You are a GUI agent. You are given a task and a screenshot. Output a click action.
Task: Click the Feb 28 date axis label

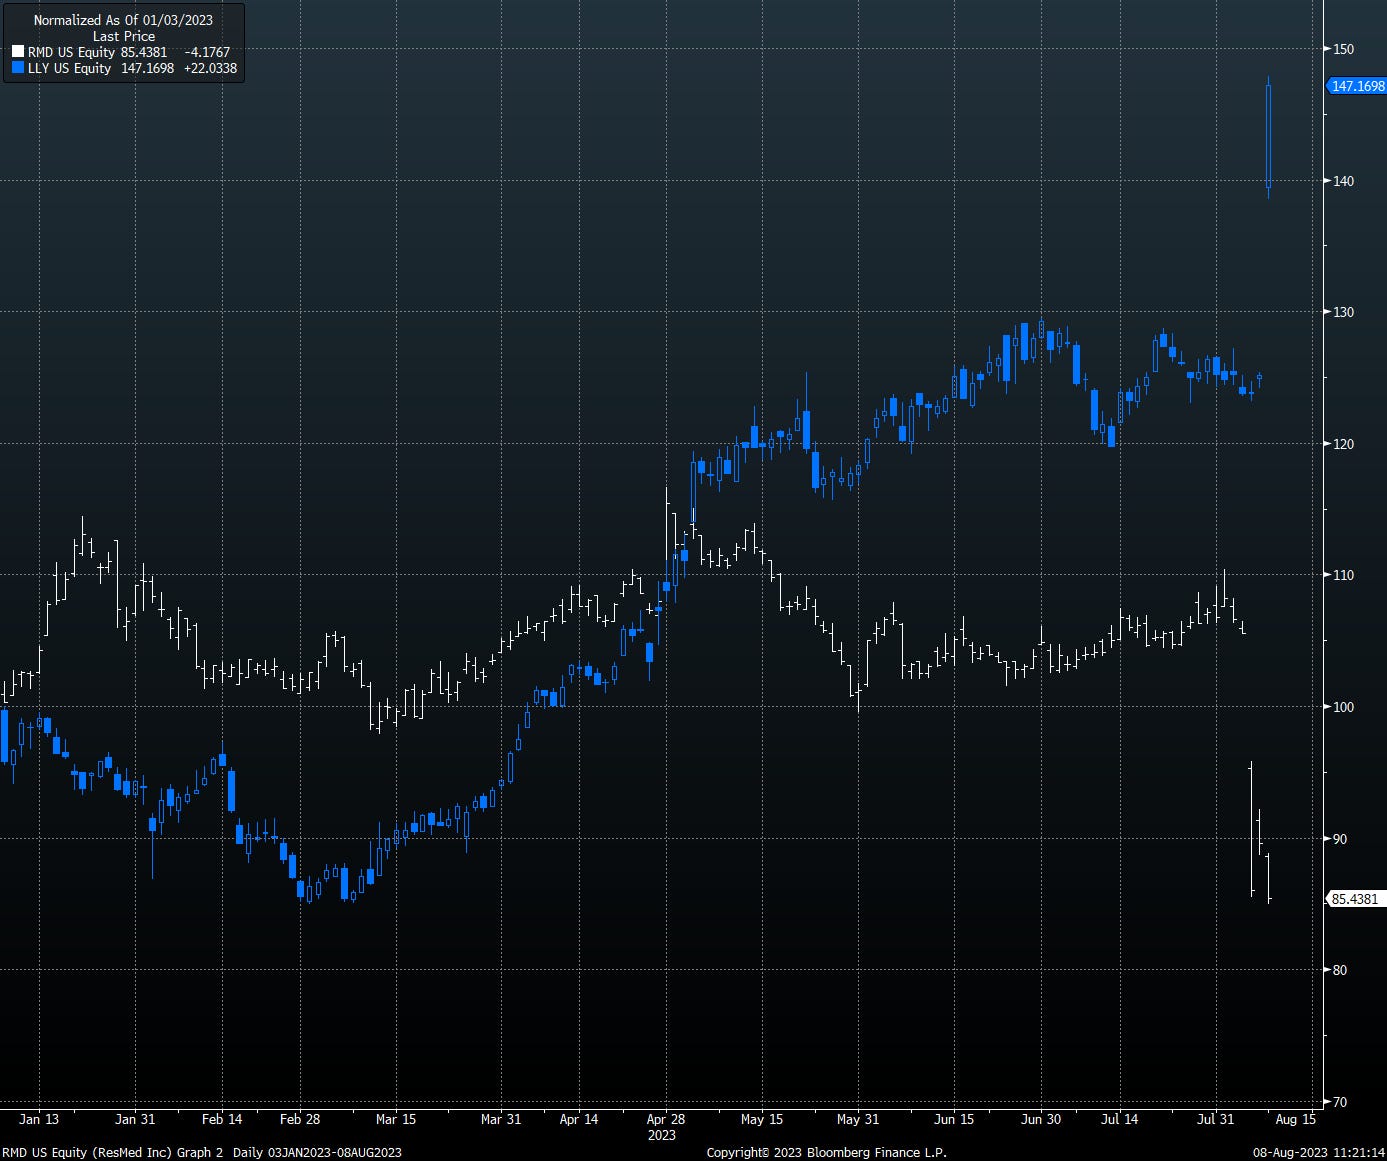click(300, 1119)
